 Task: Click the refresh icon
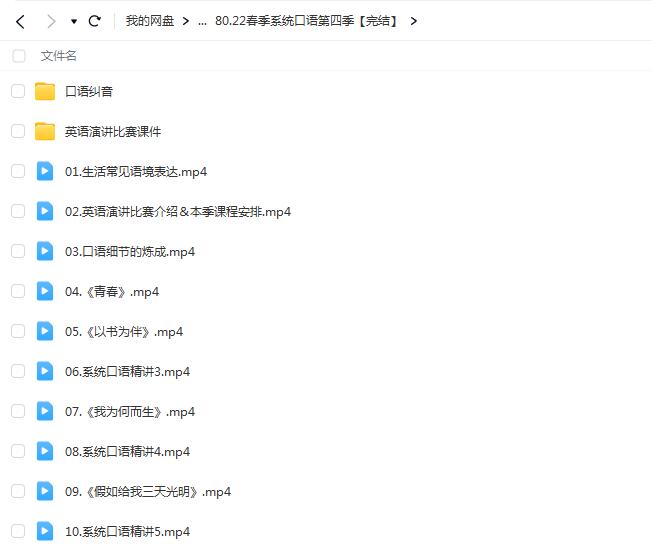95,21
